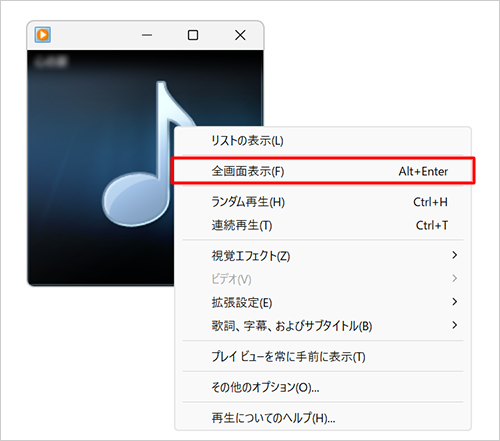Expand the 視覚エフェクト(Z) chevron arrow
The height and width of the screenshot is (441, 500).
click(x=454, y=255)
